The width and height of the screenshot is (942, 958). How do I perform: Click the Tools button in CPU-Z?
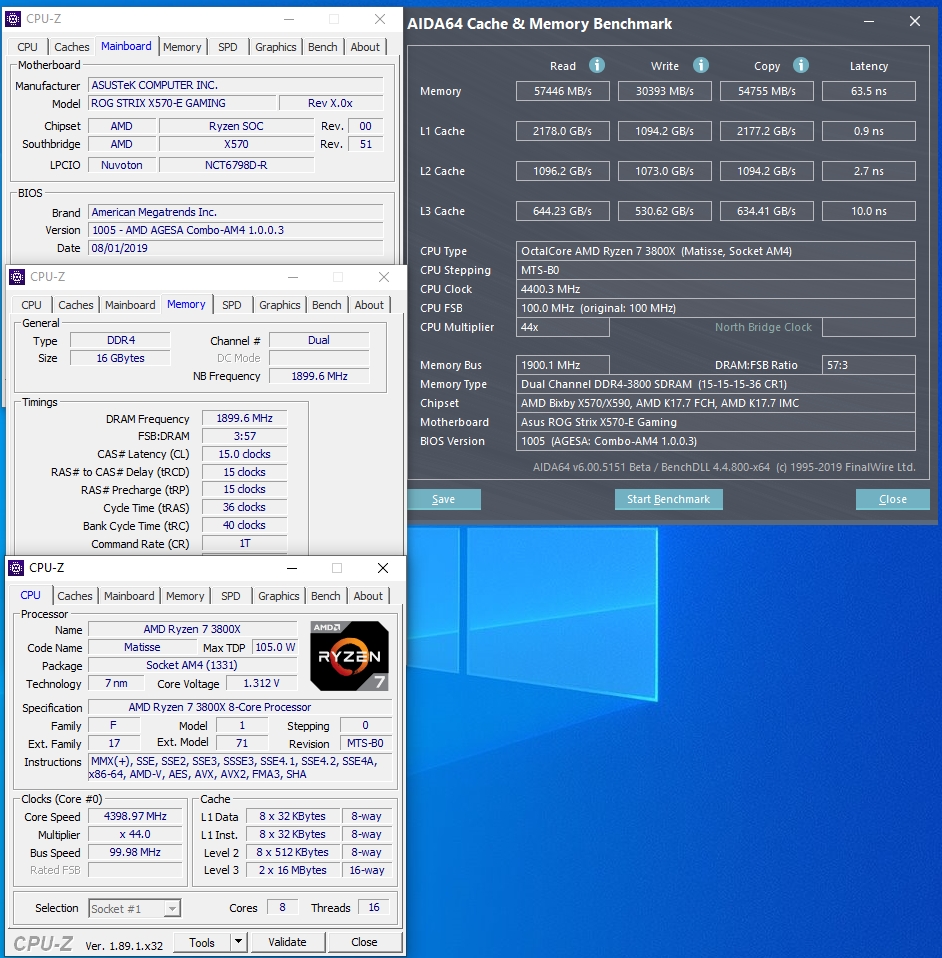click(x=202, y=942)
